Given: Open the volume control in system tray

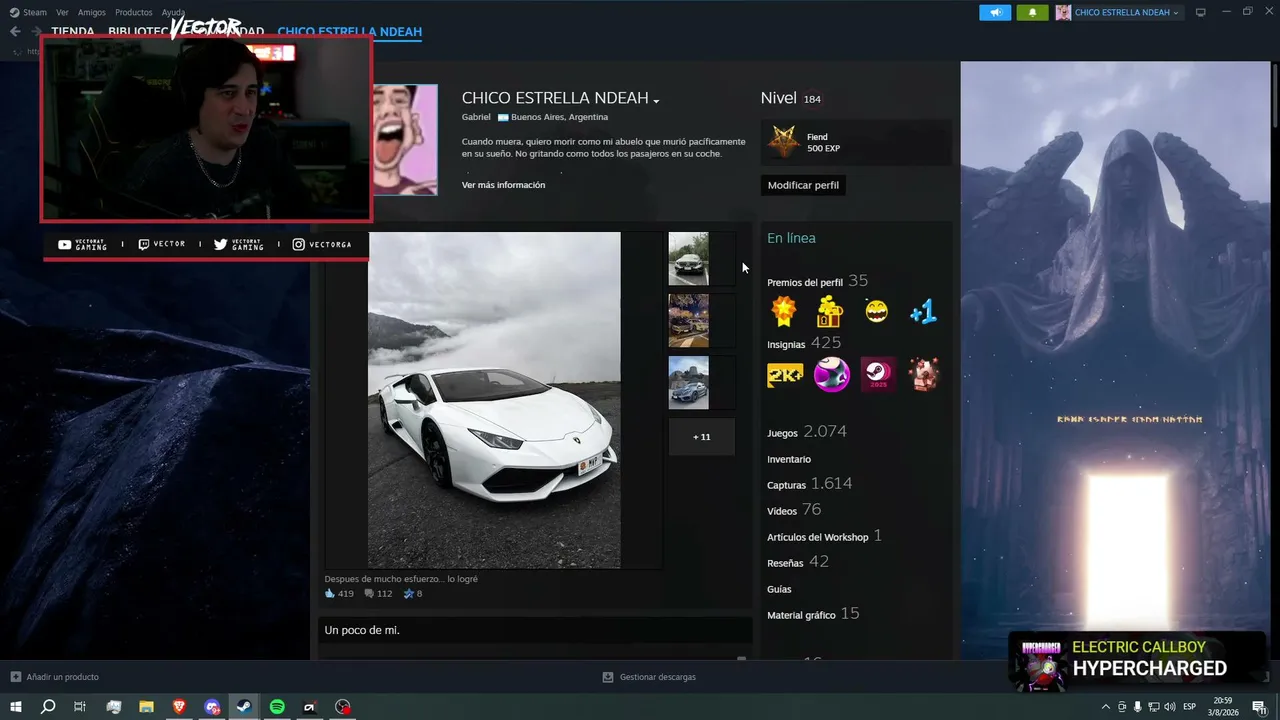Looking at the screenshot, I should pyautogui.click(x=1170, y=707).
